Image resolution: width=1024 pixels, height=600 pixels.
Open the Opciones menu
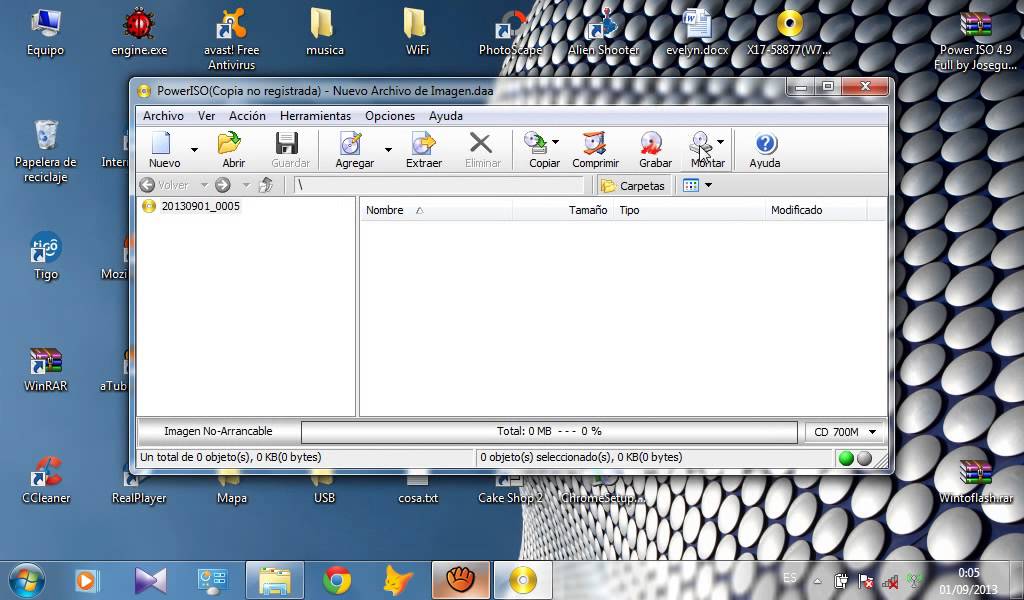click(390, 116)
